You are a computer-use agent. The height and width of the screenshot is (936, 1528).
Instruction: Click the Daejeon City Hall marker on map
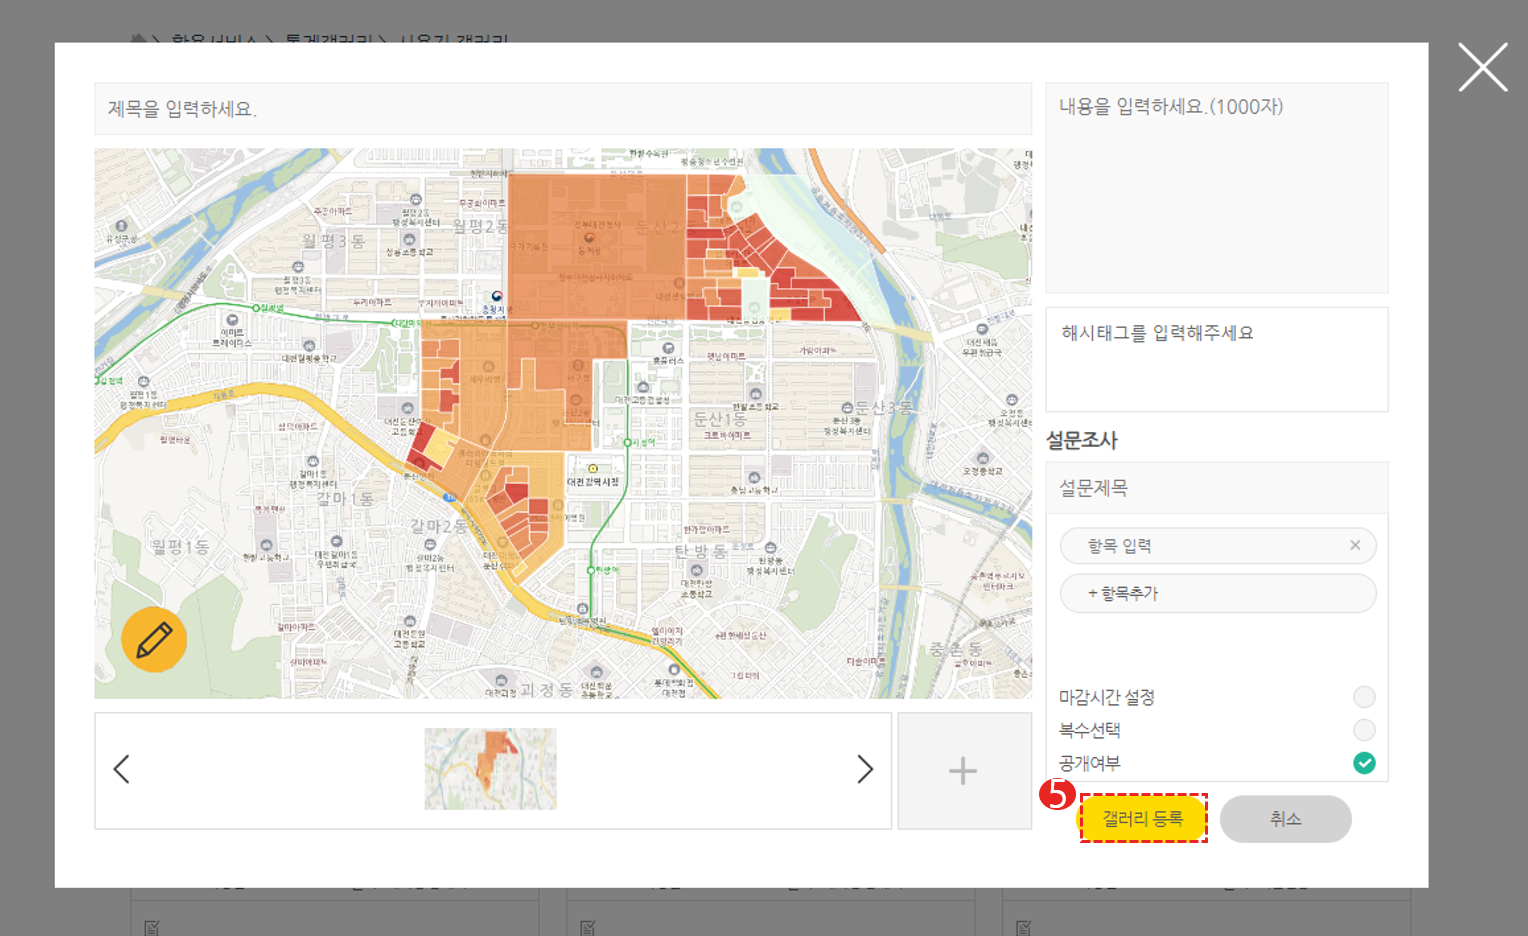[593, 469]
